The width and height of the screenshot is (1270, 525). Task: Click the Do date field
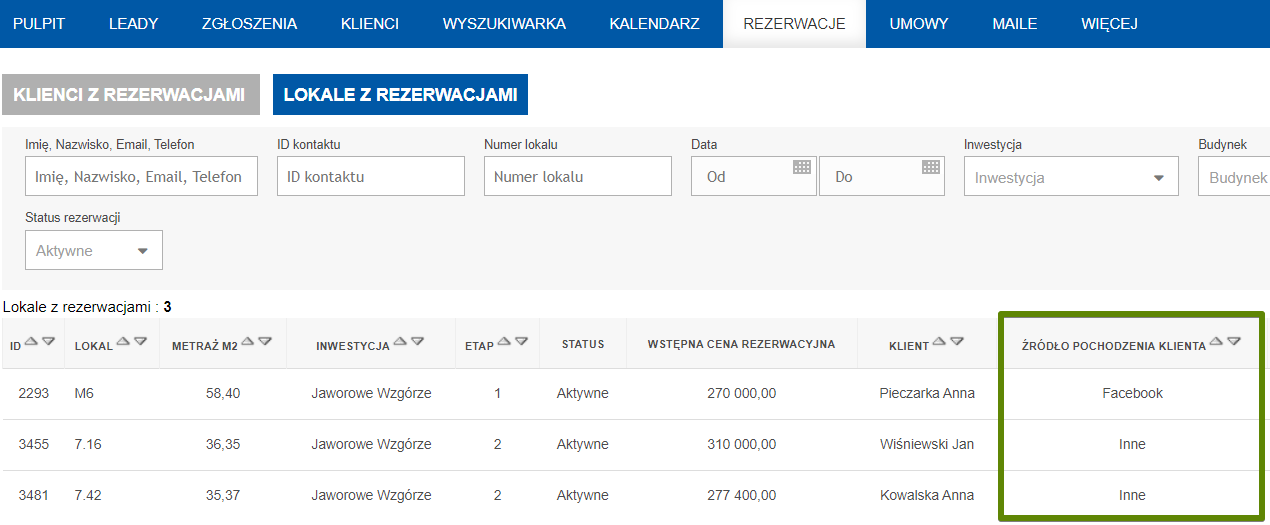point(882,176)
